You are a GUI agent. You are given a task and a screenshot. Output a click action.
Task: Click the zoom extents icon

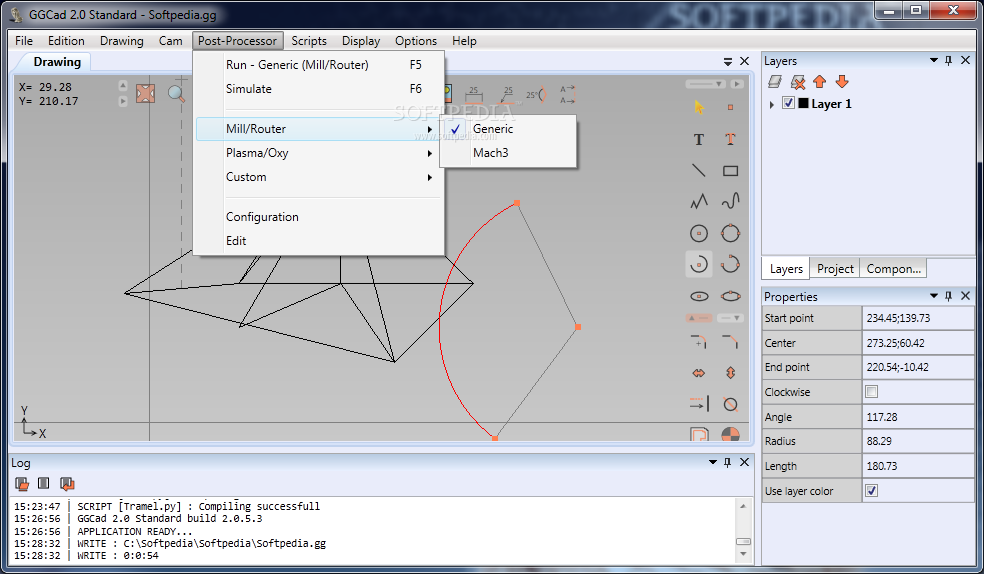point(146,94)
